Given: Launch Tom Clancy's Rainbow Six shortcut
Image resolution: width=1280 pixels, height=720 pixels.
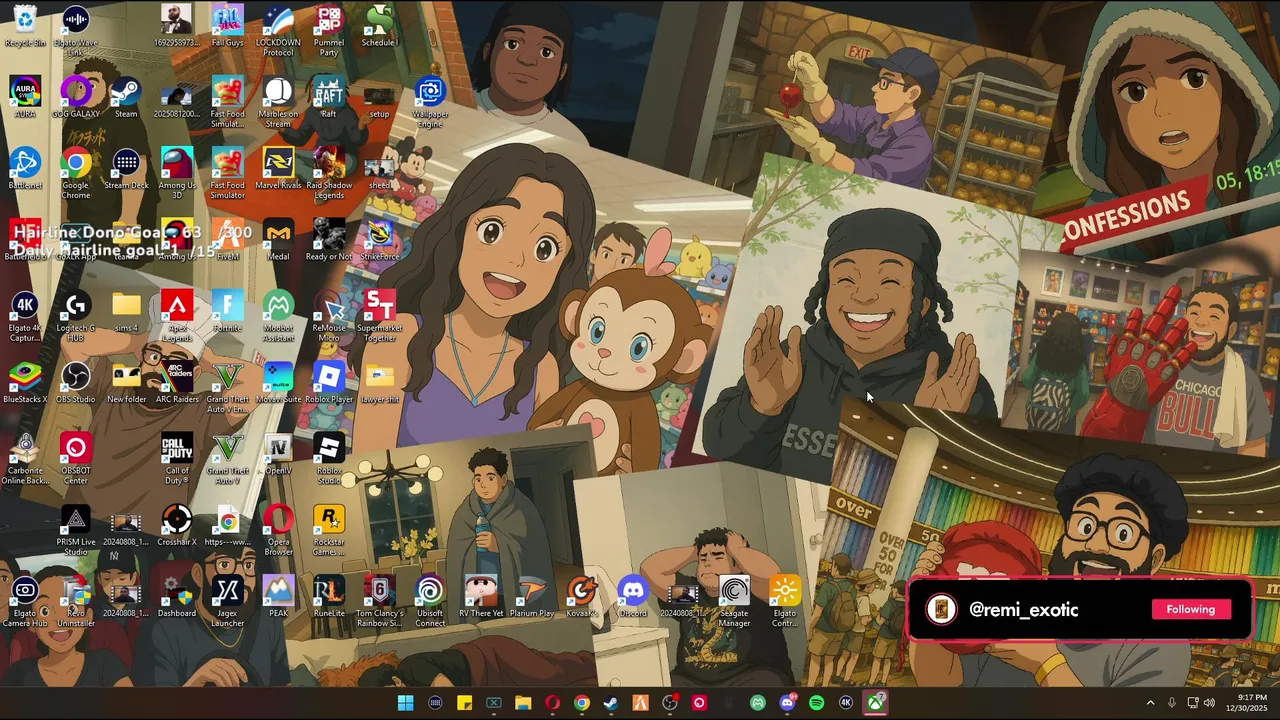Looking at the screenshot, I should [x=379, y=602].
